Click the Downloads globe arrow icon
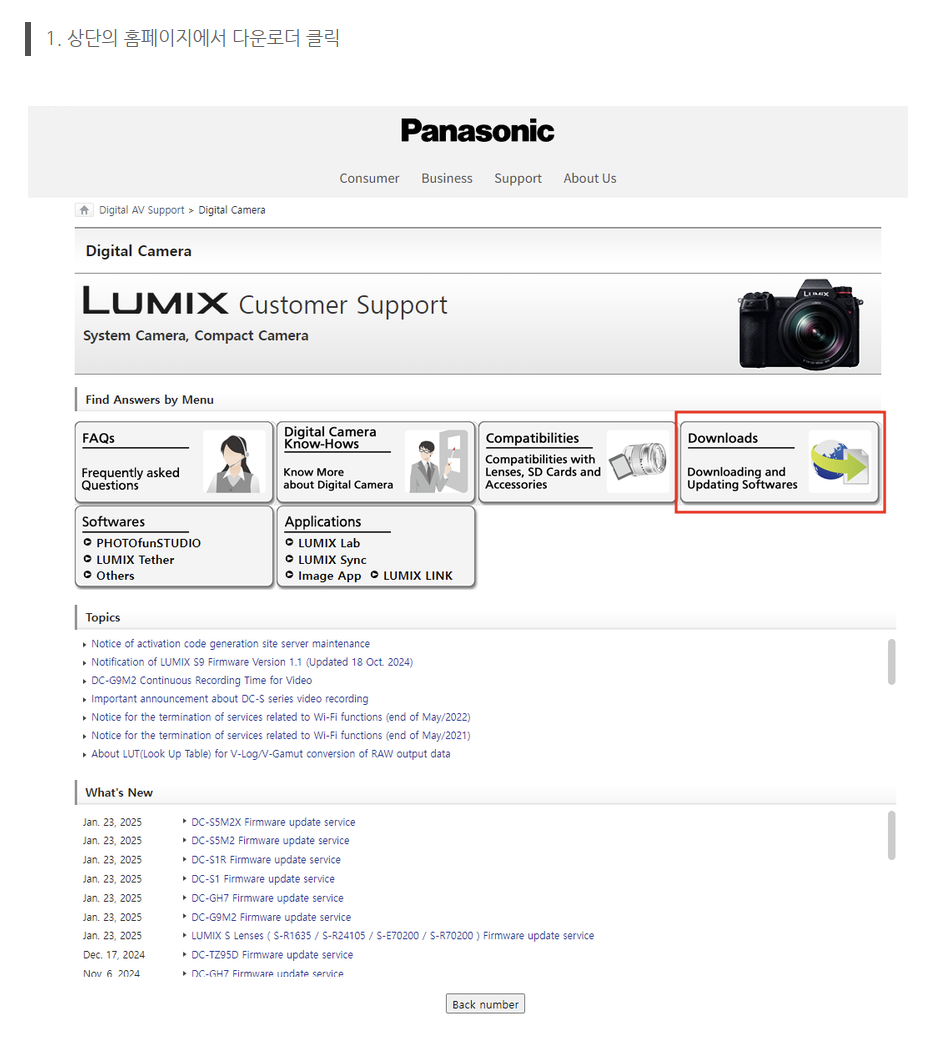The height and width of the screenshot is (1038, 941). [x=840, y=461]
